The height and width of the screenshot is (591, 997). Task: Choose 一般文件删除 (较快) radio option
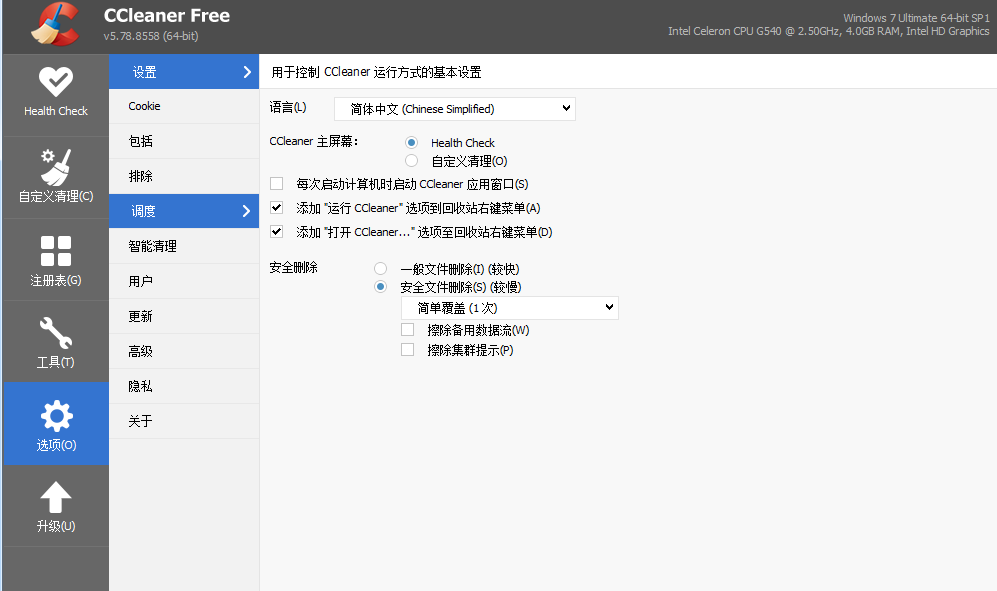click(x=380, y=269)
